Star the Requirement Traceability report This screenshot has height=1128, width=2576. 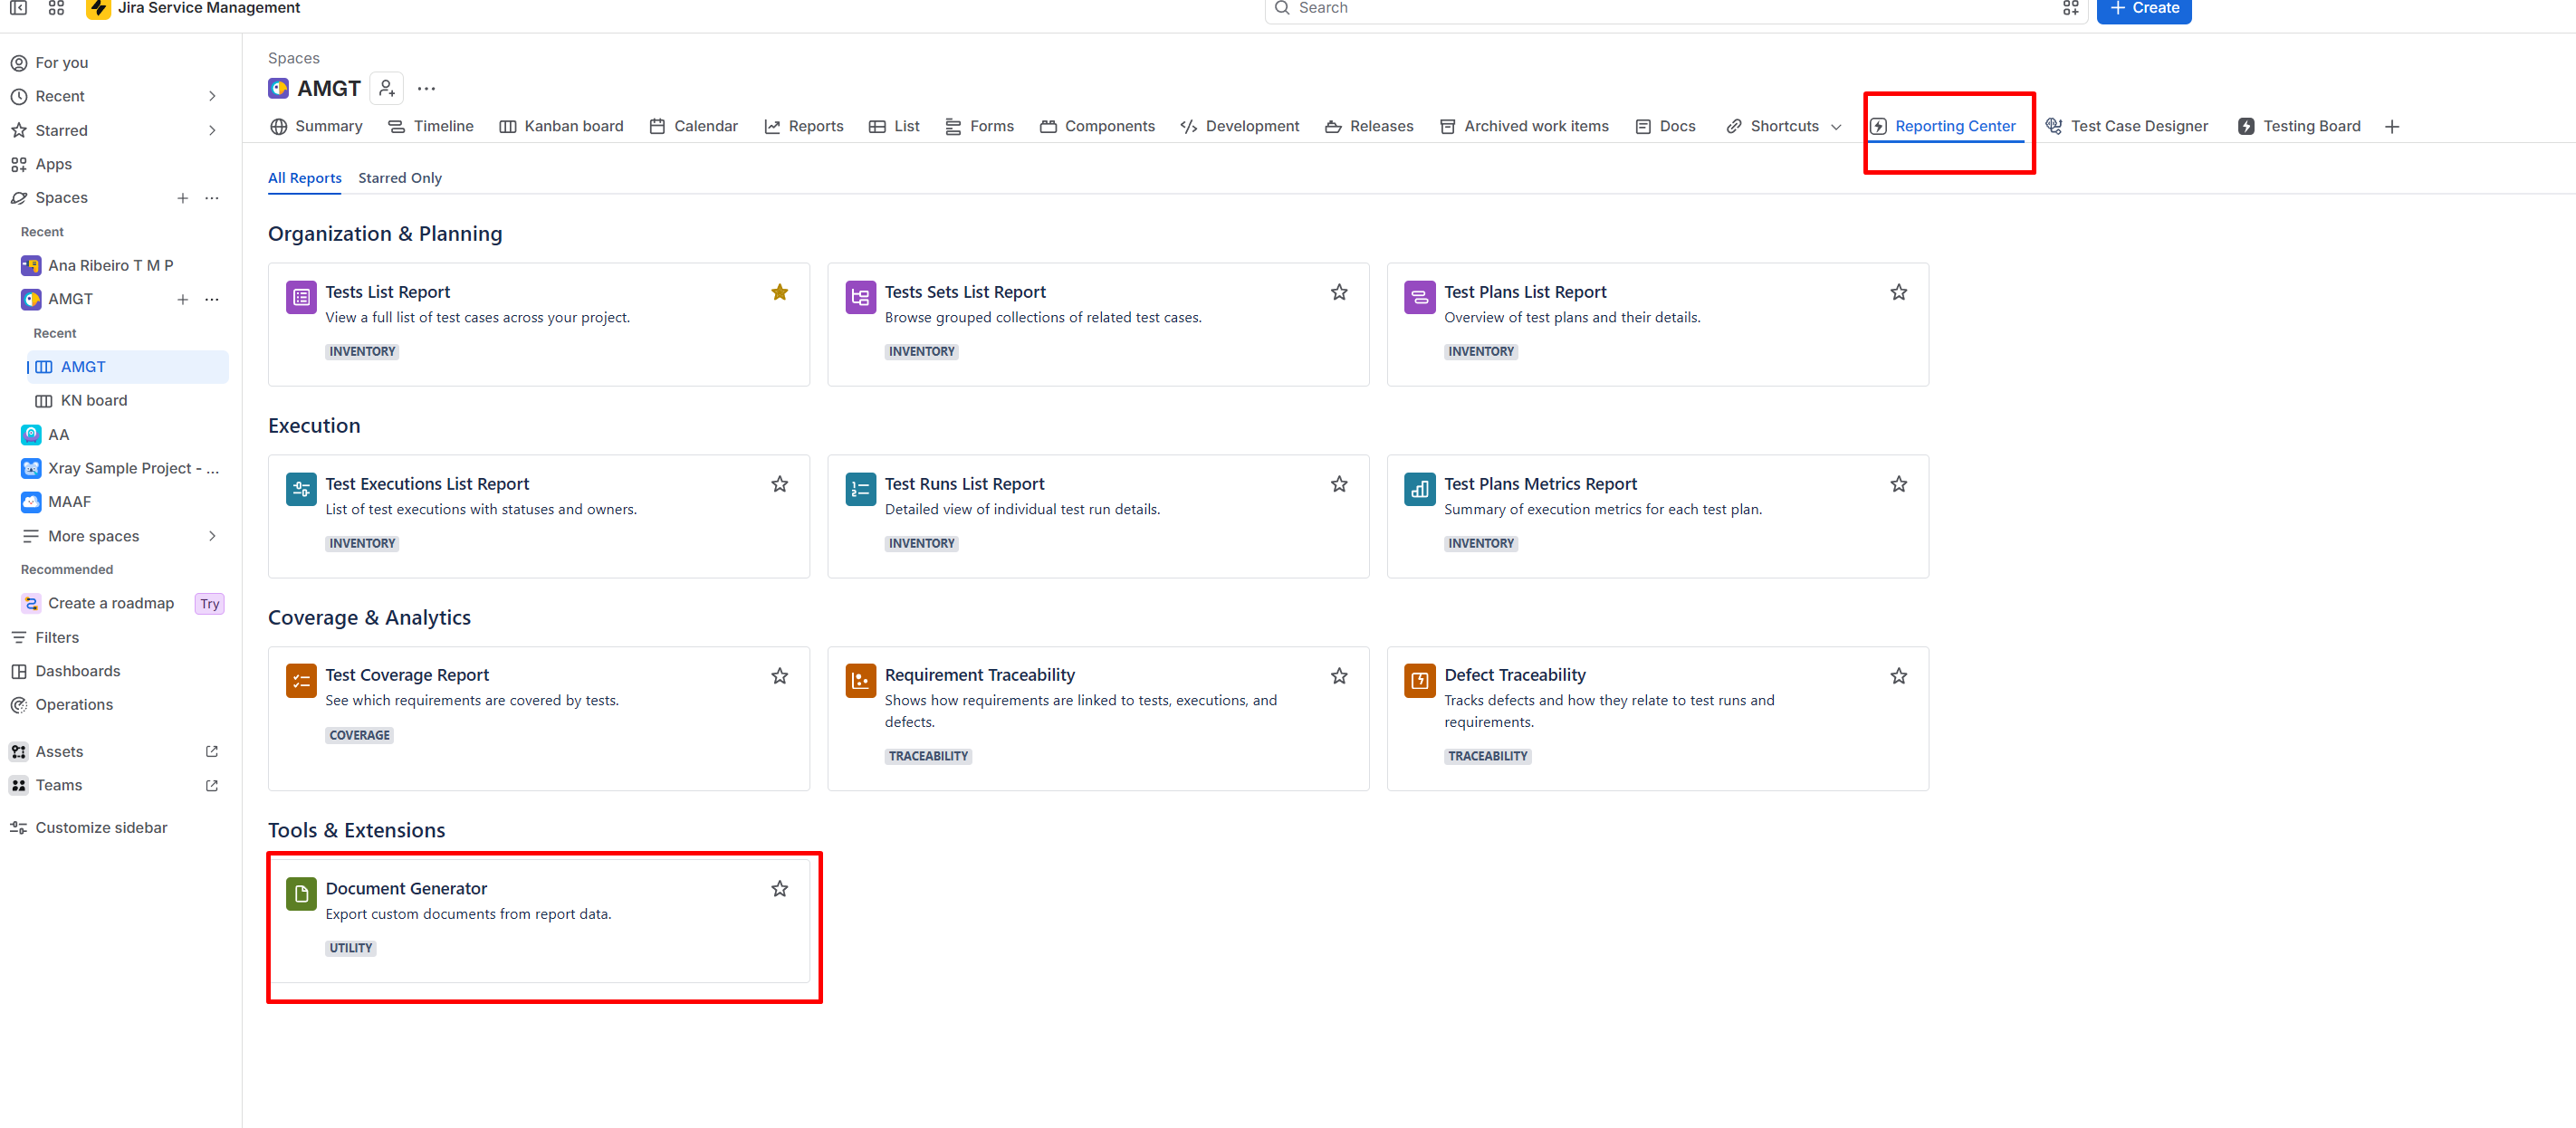click(1339, 676)
